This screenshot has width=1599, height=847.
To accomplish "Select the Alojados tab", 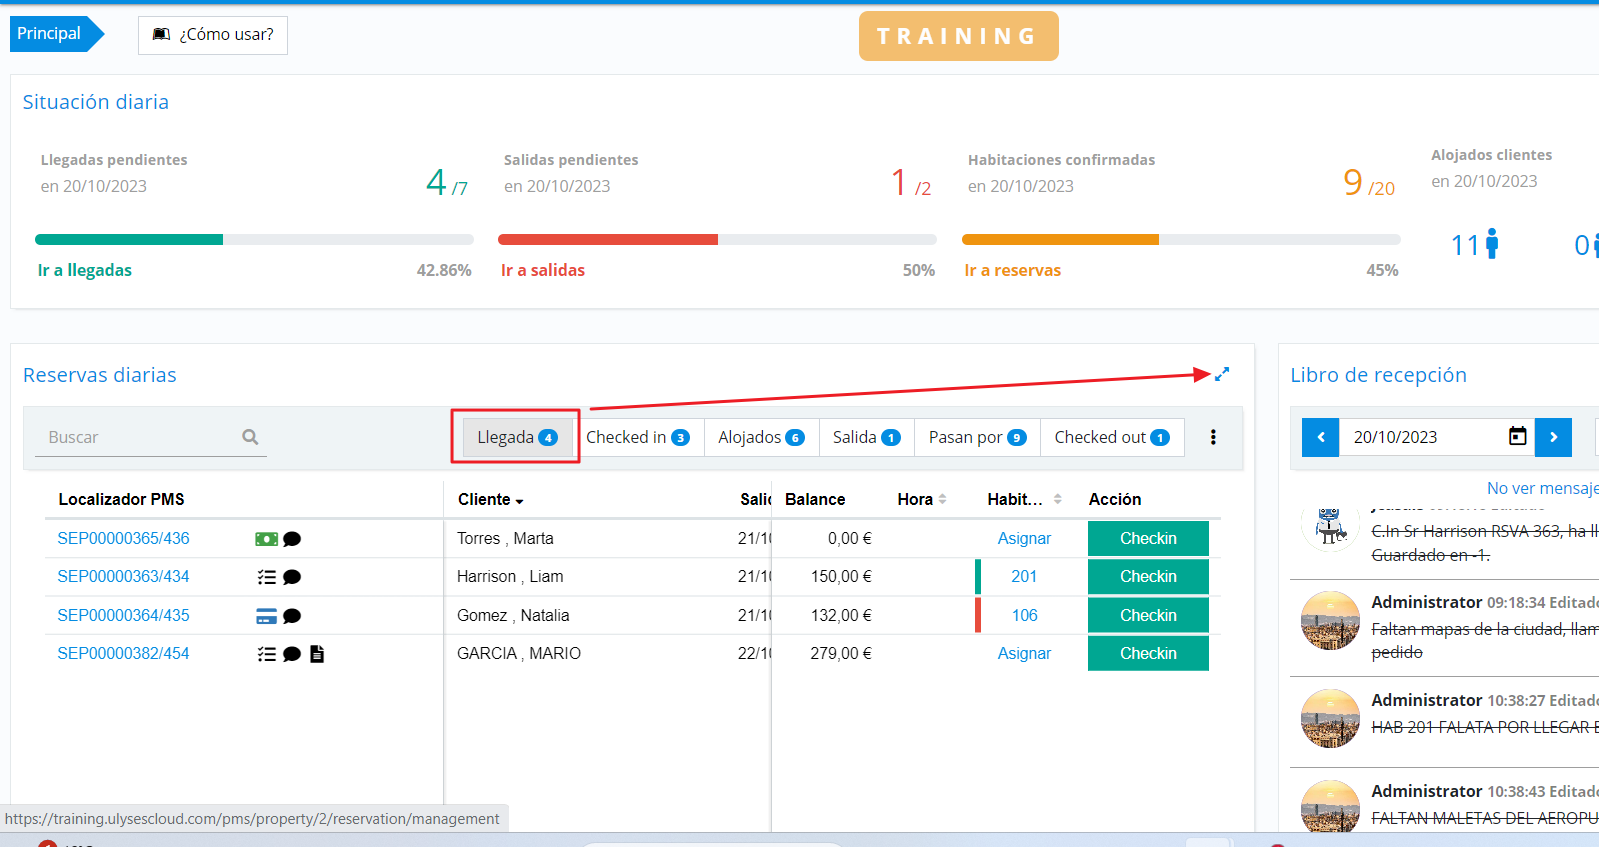I will (x=760, y=437).
